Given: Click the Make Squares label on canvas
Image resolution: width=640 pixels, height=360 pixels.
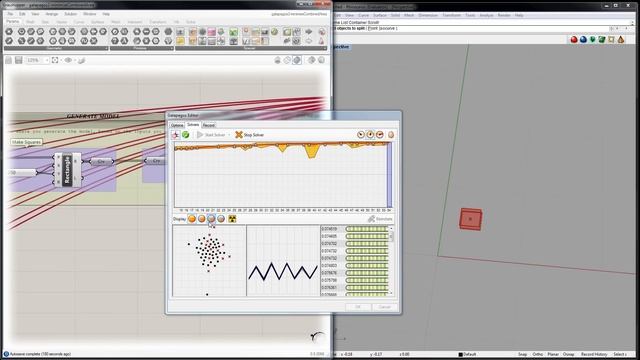Looking at the screenshot, I should click(27, 142).
